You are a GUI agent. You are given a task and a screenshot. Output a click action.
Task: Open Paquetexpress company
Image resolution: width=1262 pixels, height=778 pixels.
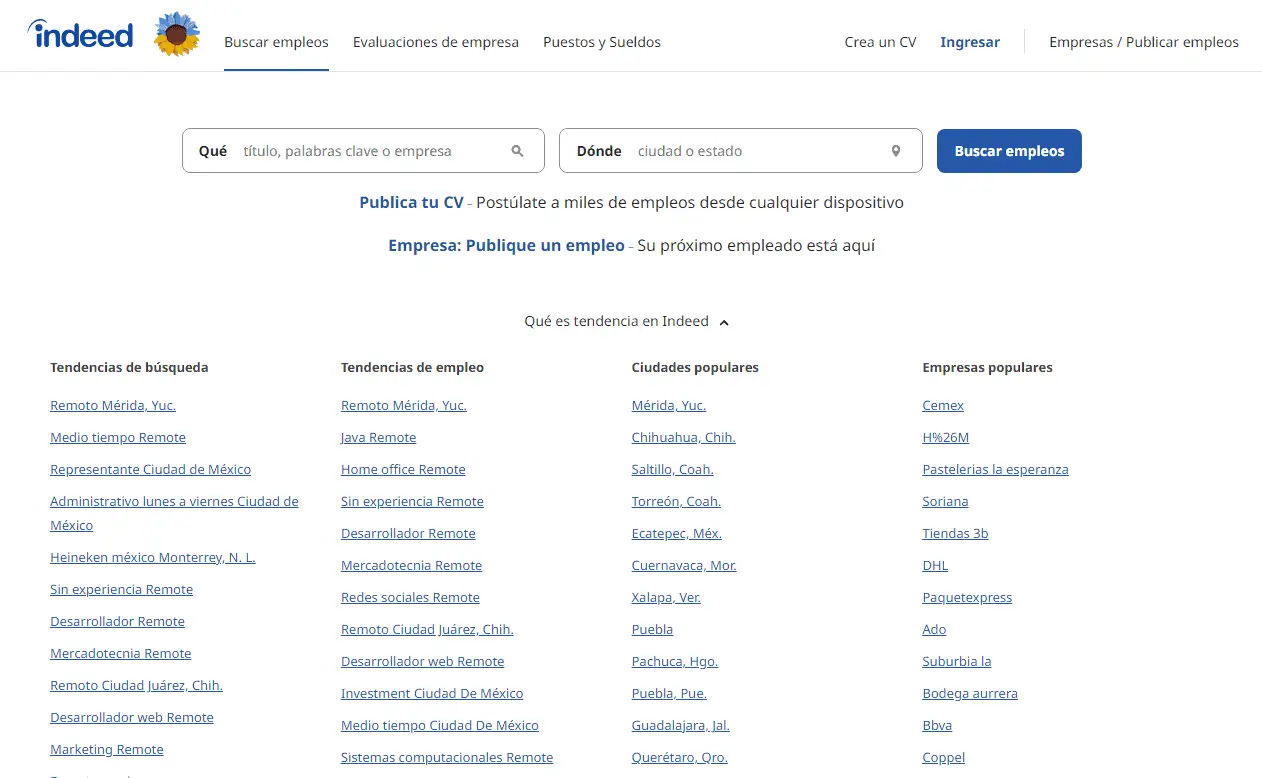[x=967, y=597]
